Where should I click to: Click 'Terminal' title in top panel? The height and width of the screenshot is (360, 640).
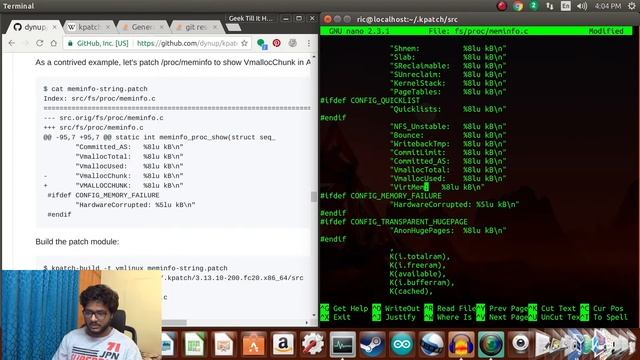click(x=18, y=6)
